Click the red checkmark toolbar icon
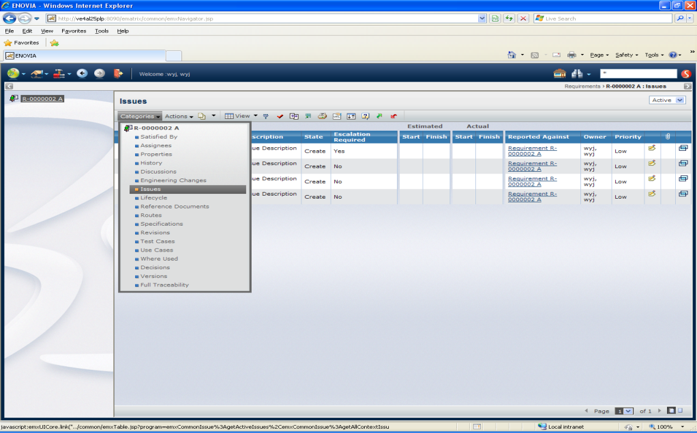 [x=280, y=116]
